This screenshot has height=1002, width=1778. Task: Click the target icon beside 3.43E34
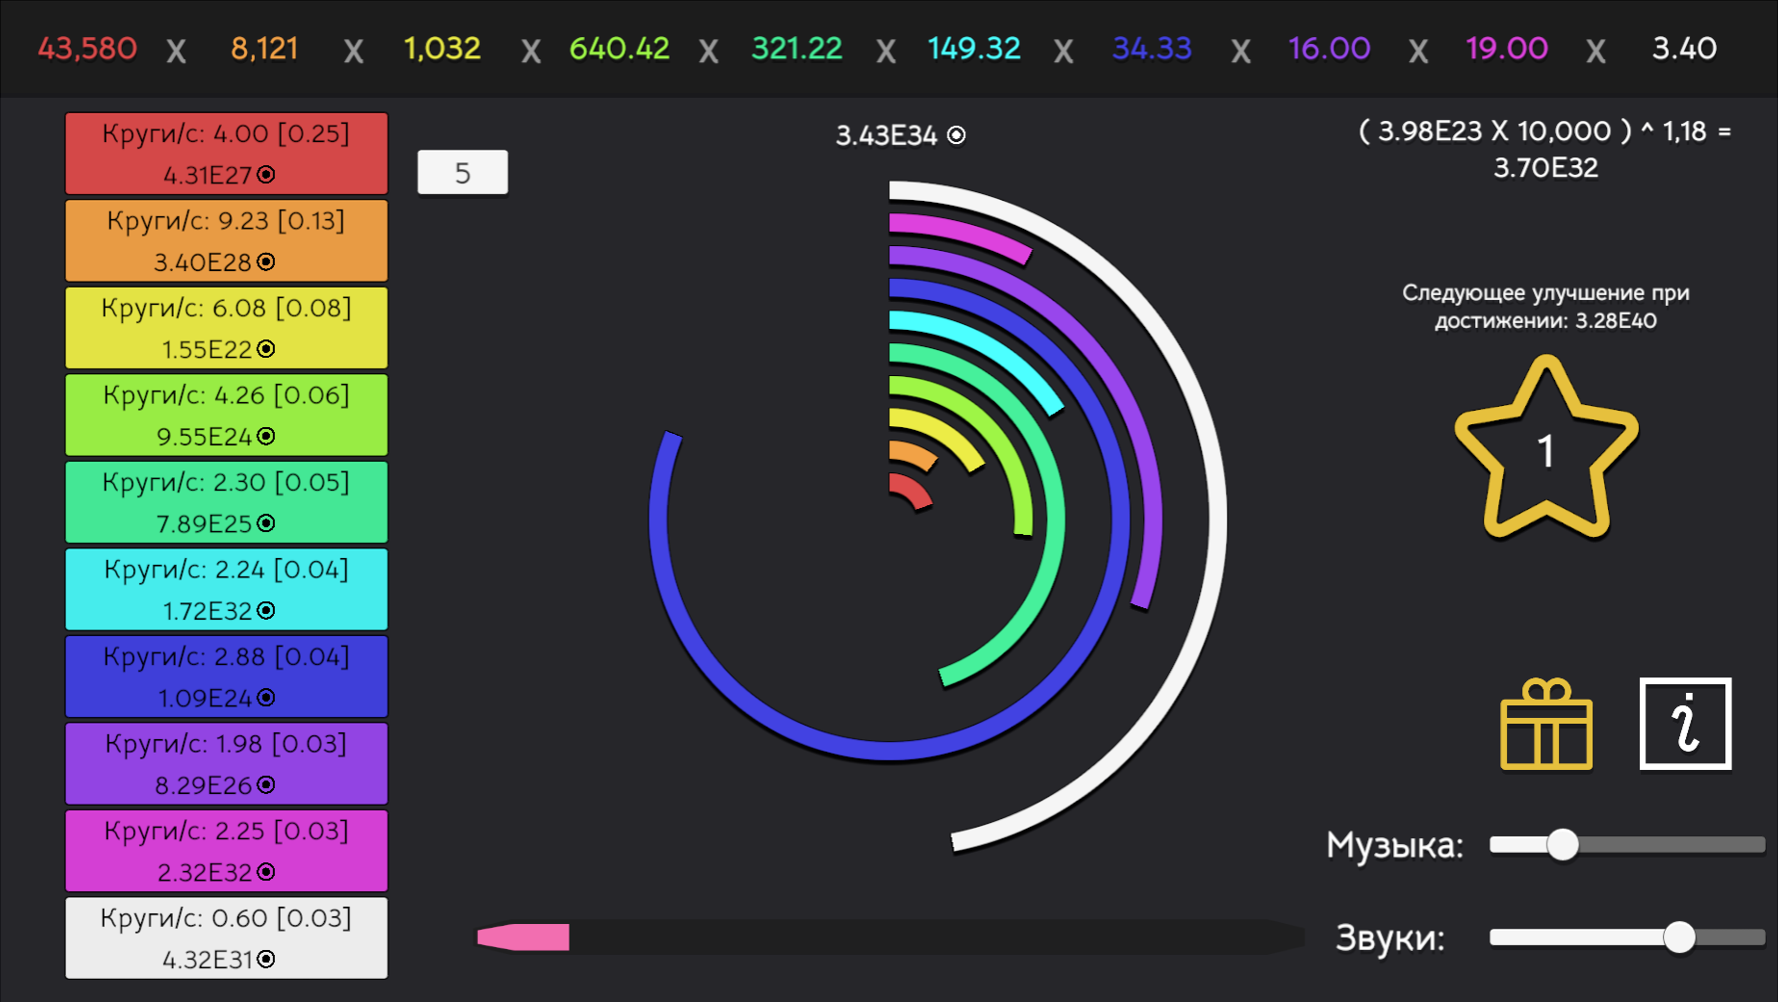pyautogui.click(x=956, y=133)
